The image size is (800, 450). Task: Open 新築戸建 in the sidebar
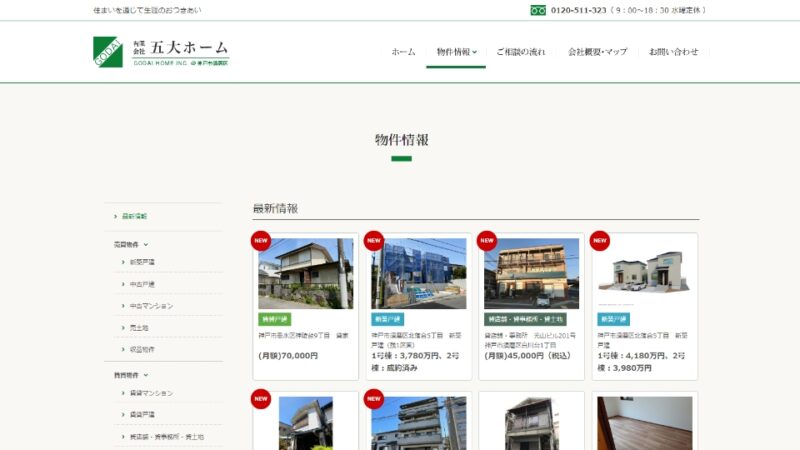click(x=142, y=262)
